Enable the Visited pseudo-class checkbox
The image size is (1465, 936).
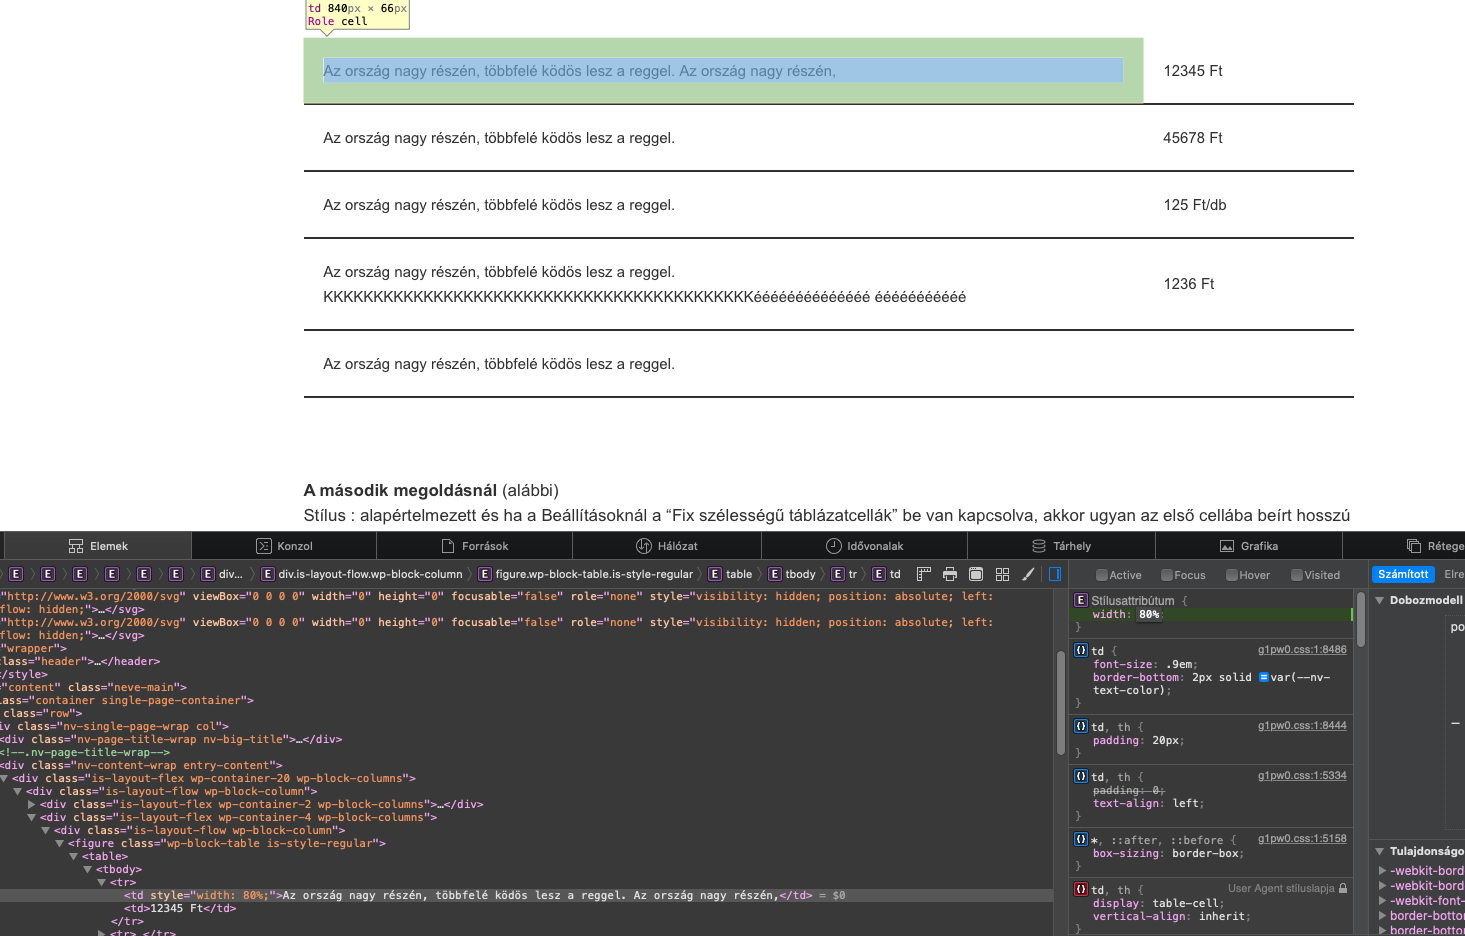[x=1297, y=575]
